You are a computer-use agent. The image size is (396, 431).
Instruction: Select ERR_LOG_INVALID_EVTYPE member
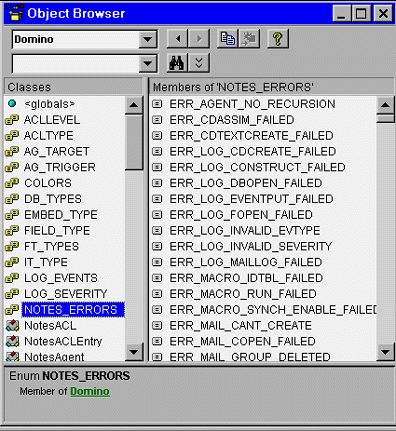tap(245, 231)
